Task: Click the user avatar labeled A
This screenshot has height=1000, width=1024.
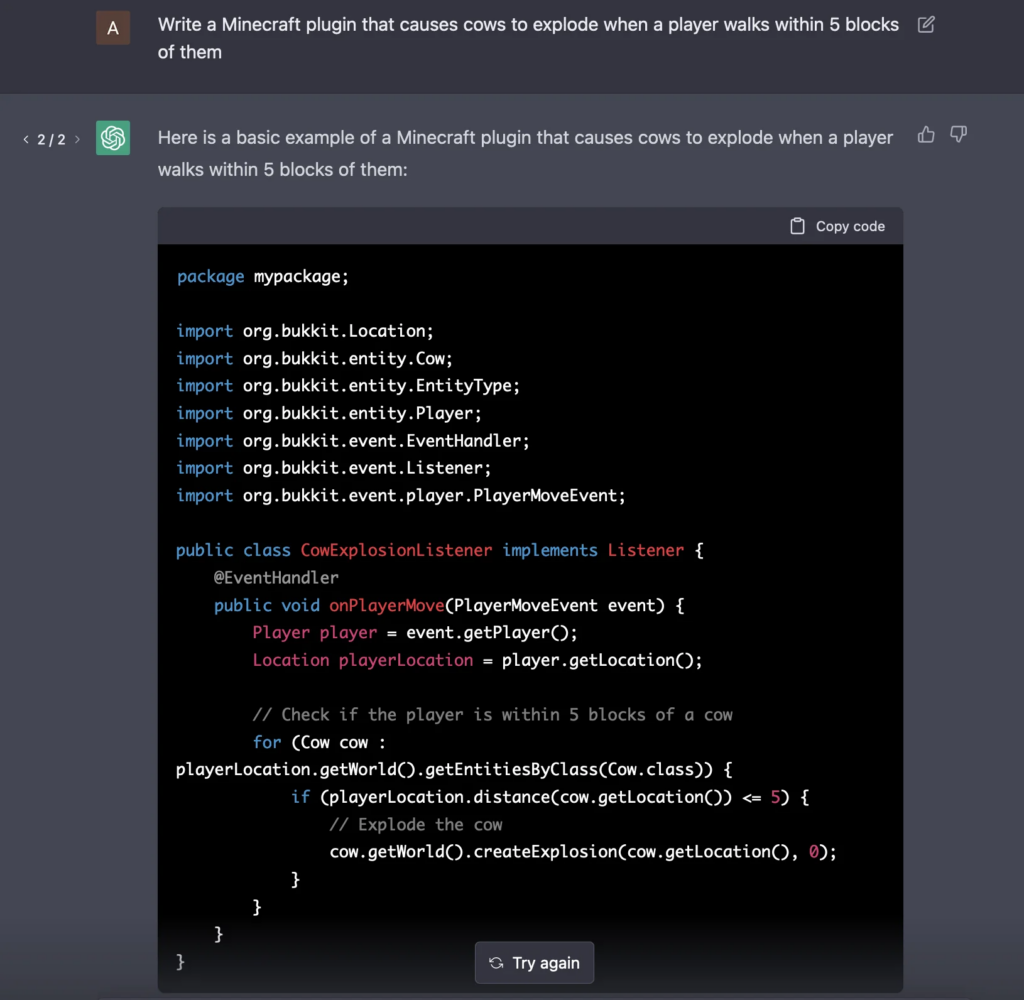Action: [x=113, y=28]
